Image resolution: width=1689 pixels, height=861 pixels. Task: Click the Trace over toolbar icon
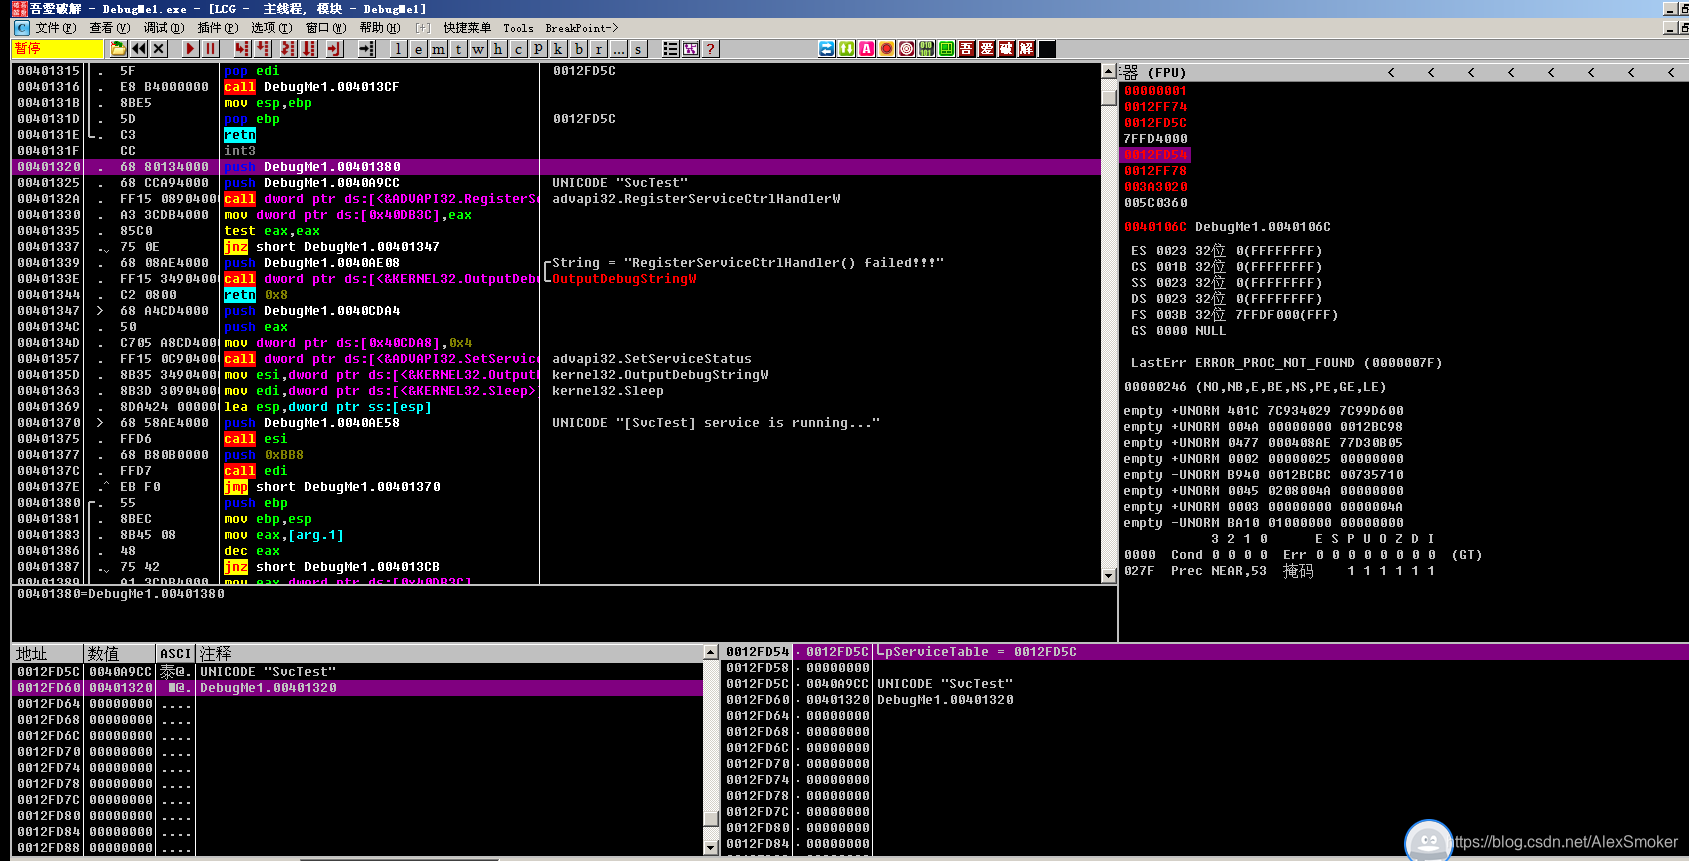[310, 48]
